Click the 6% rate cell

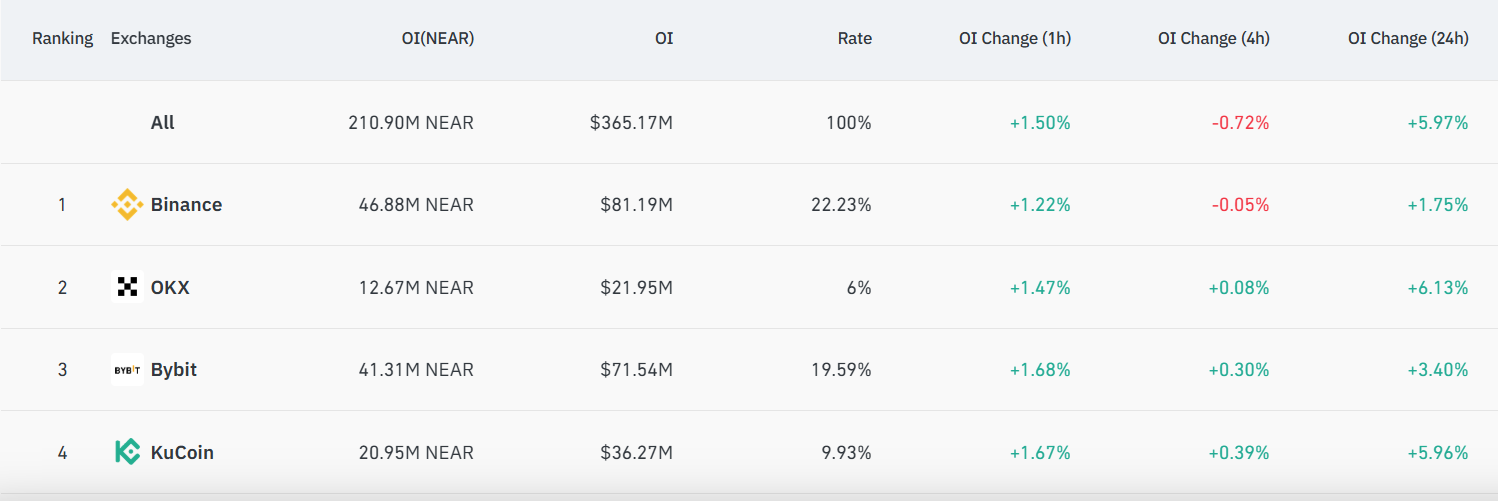pos(859,287)
